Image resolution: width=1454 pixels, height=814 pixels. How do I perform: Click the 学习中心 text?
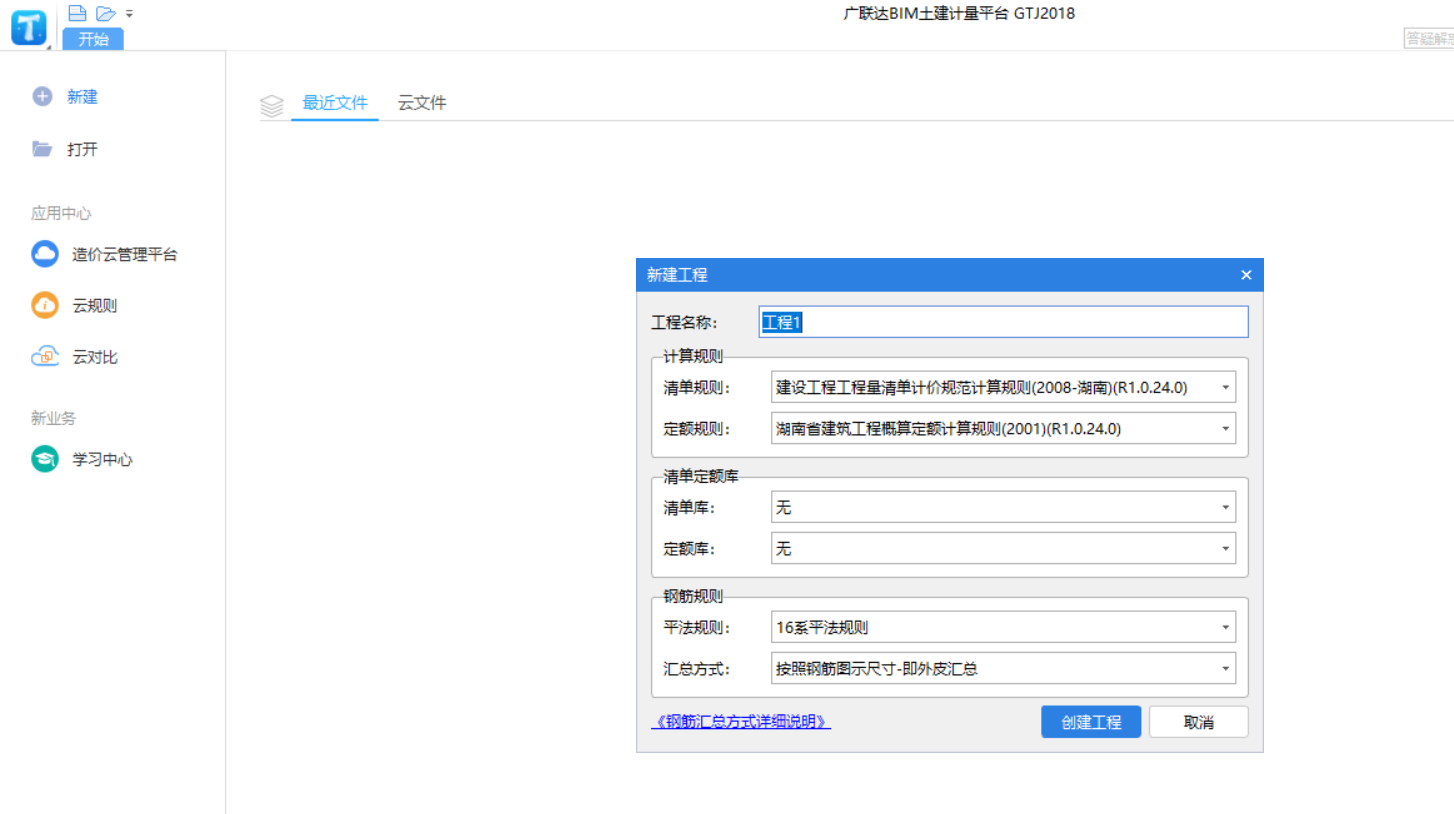[x=102, y=460]
